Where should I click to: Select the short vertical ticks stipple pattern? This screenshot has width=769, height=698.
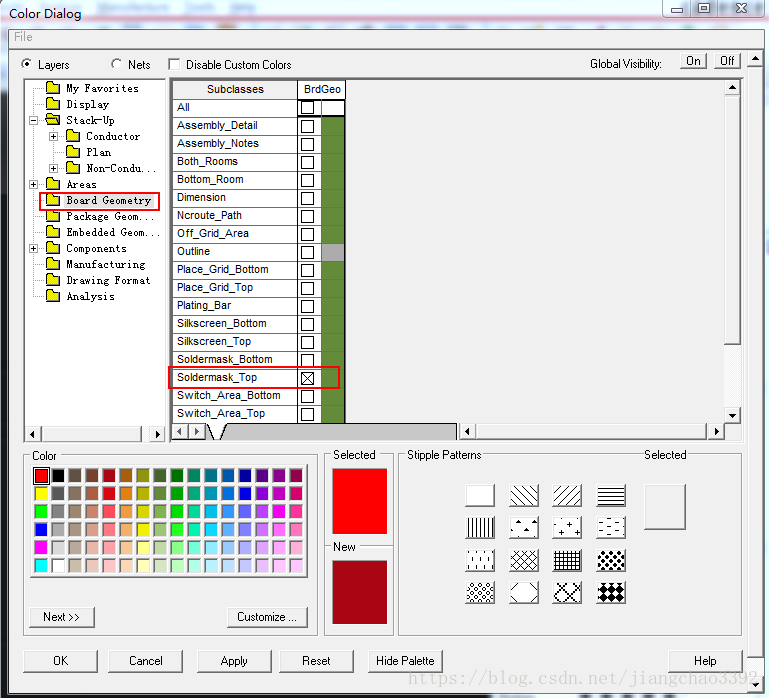[x=480, y=560]
